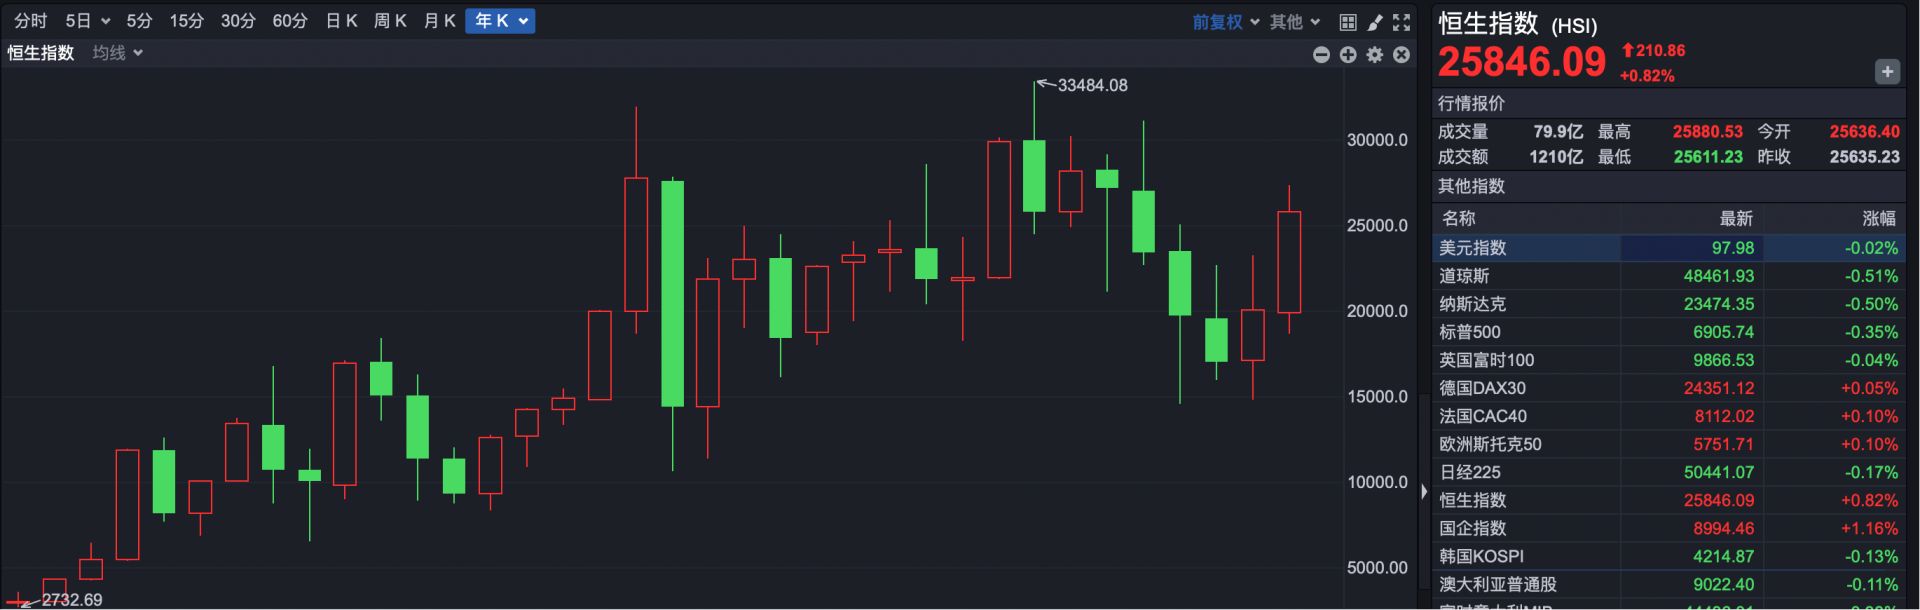The height and width of the screenshot is (610, 1920).
Task: Click the 最高 value 25880.53
Action: point(1708,132)
